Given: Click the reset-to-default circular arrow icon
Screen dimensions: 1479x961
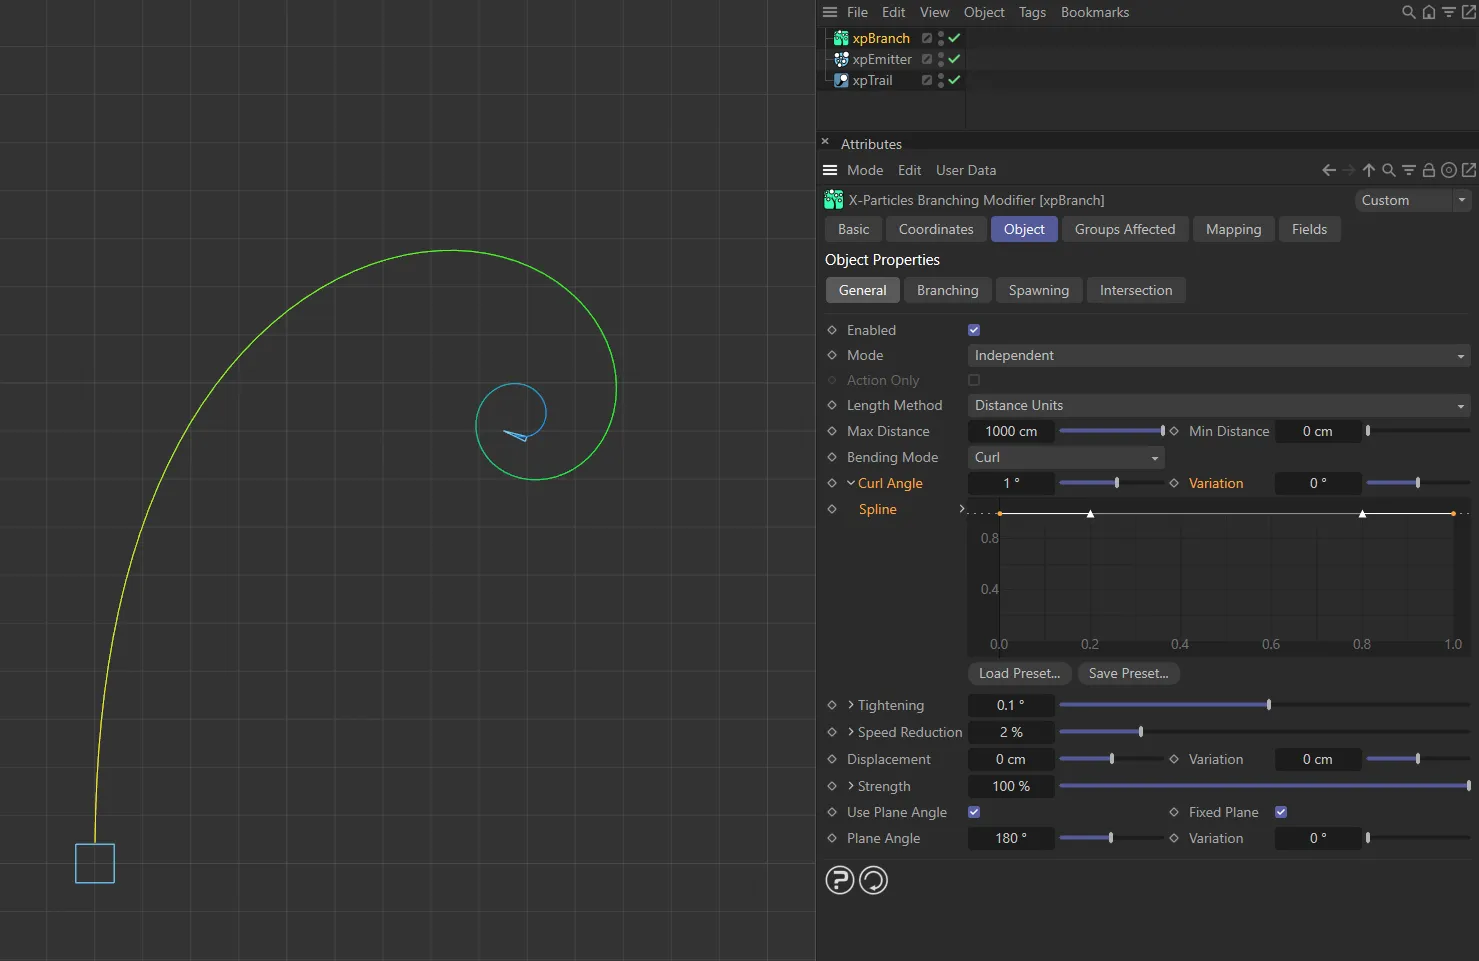Looking at the screenshot, I should (x=873, y=880).
